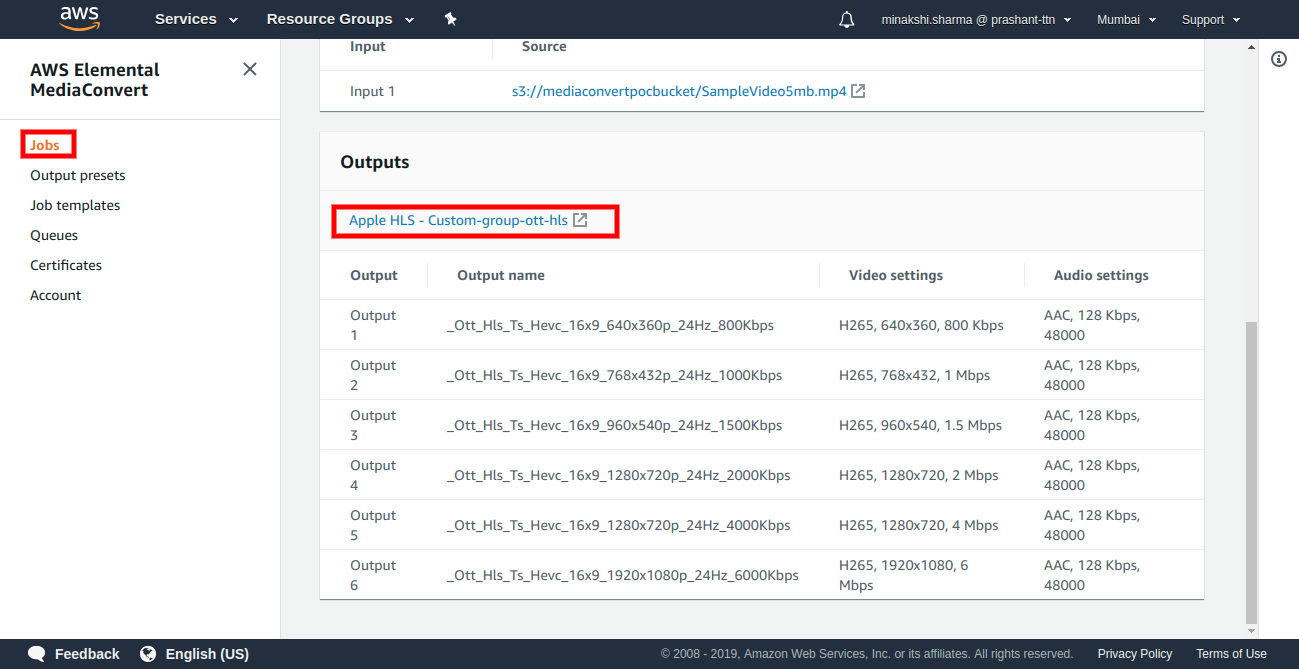Click the Feedback speech bubble icon
This screenshot has height=669, width=1299.
[37, 654]
